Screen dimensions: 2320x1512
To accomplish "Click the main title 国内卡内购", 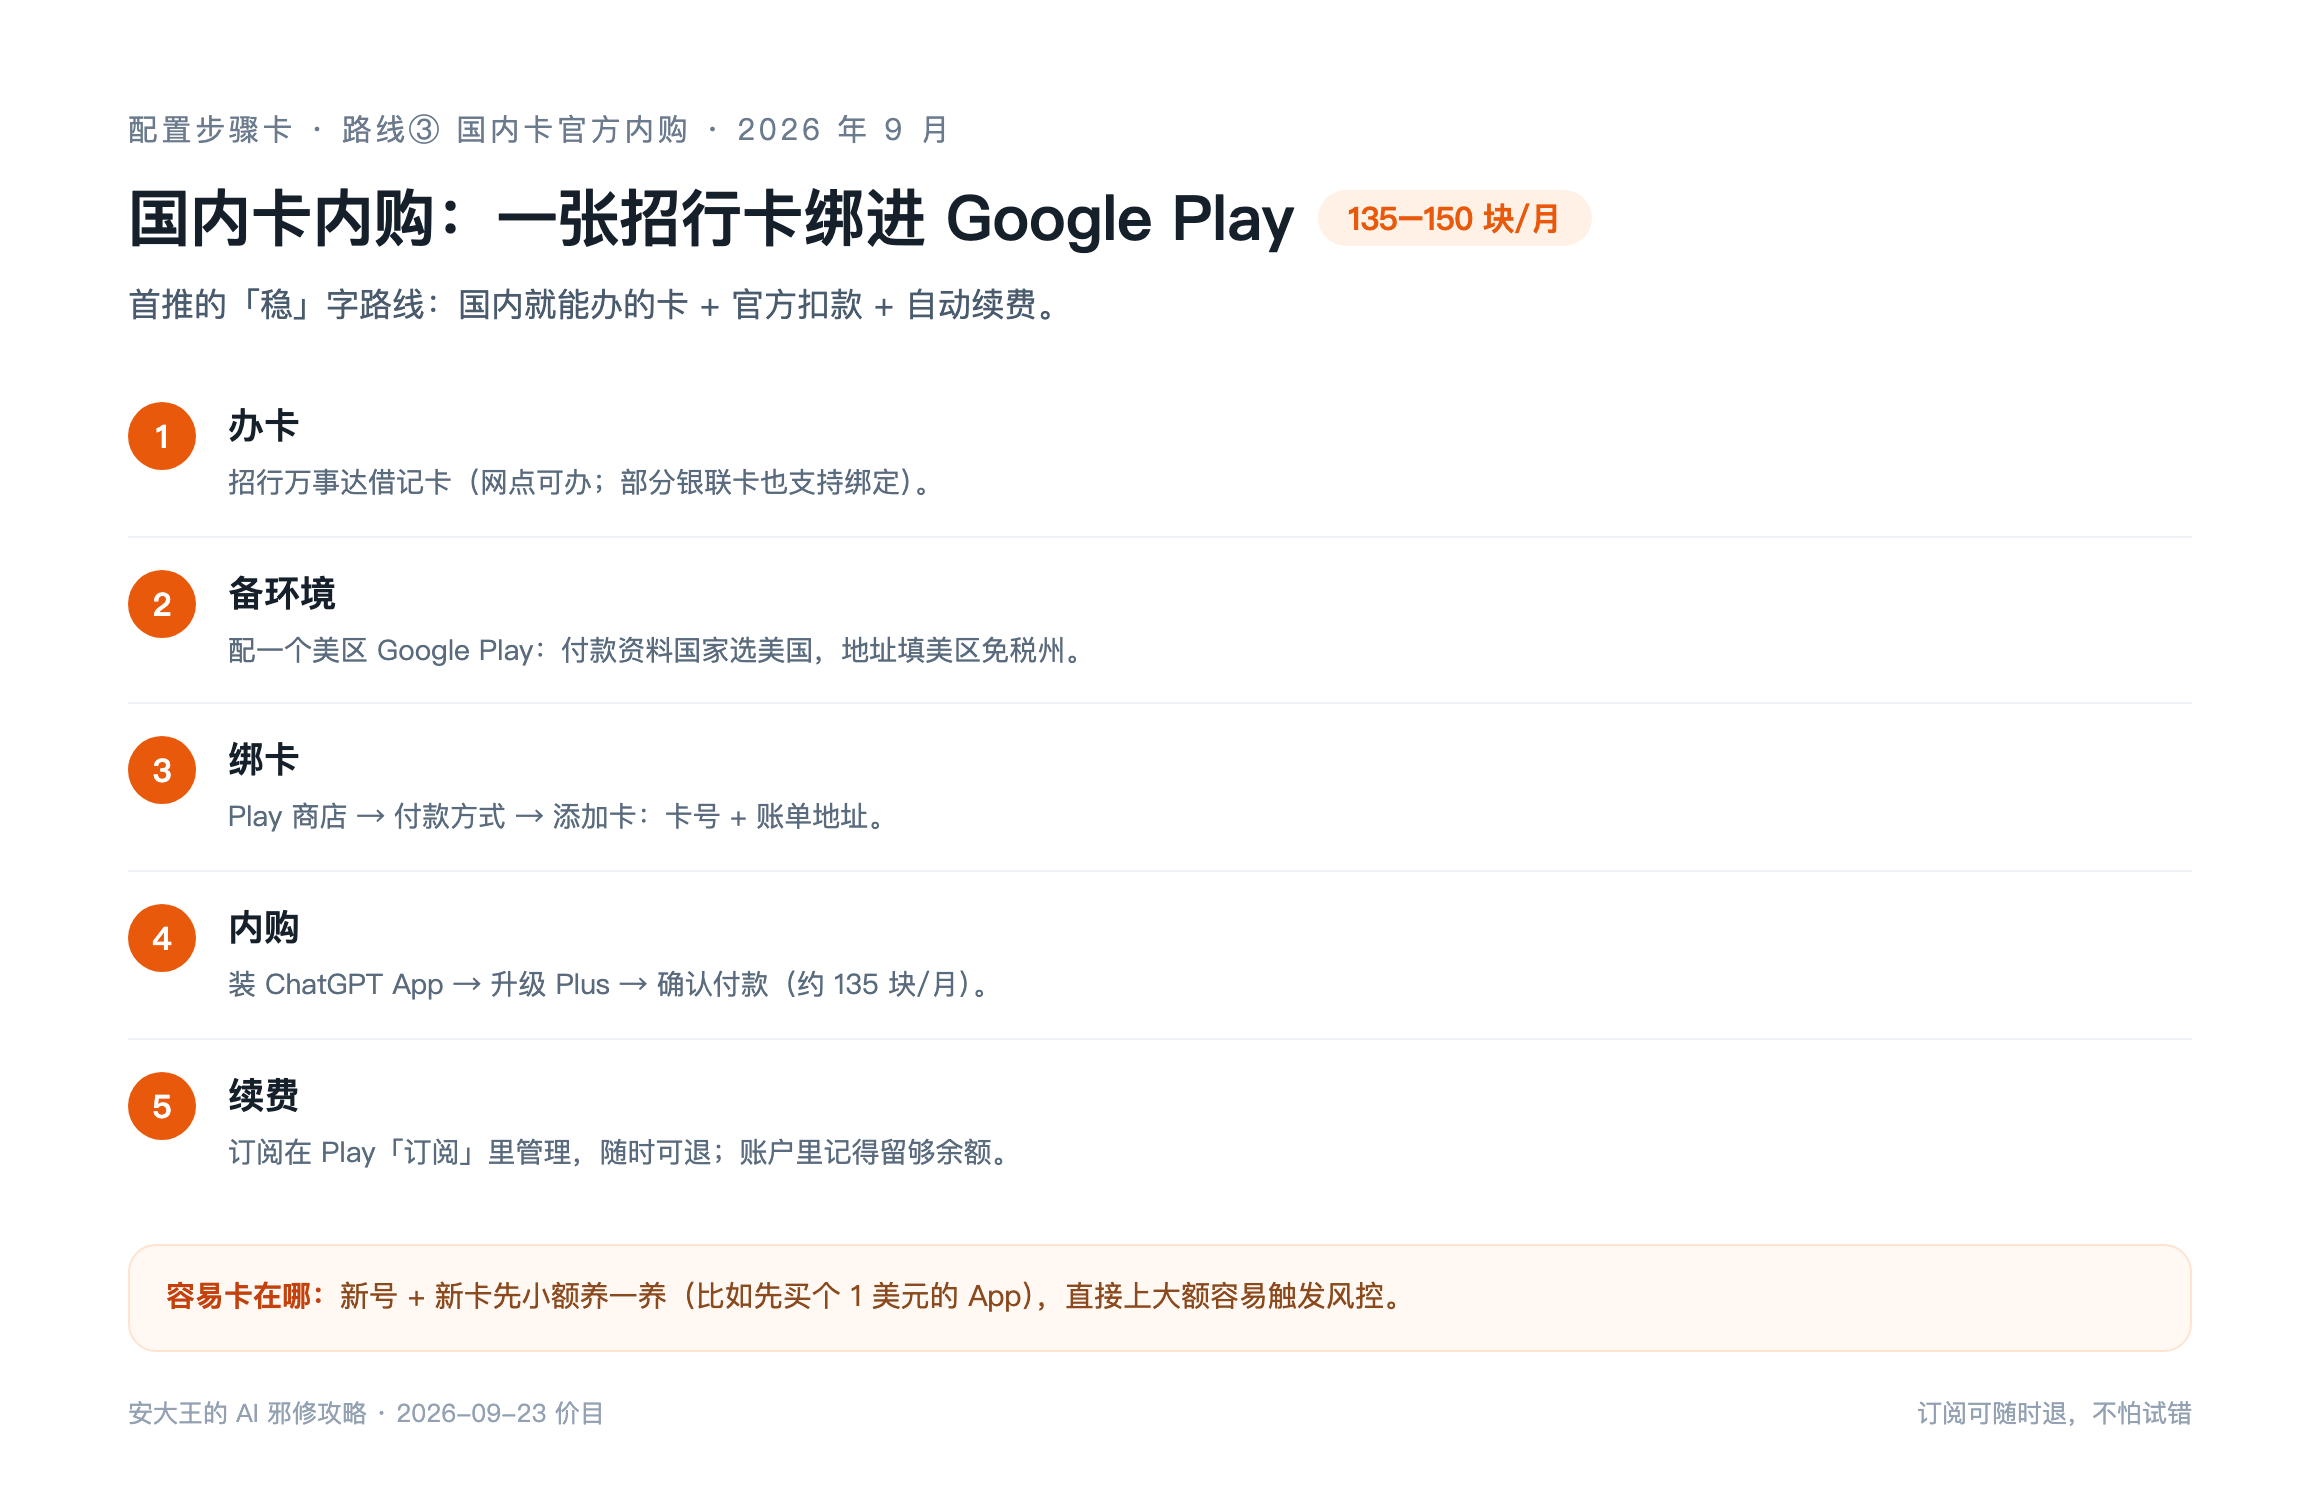I will 711,219.
